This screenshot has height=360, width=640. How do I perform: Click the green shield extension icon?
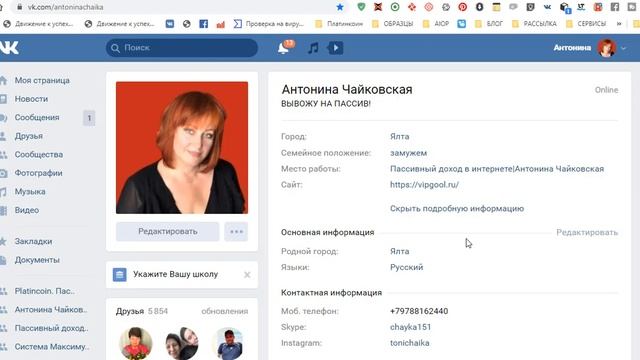tap(361, 7)
